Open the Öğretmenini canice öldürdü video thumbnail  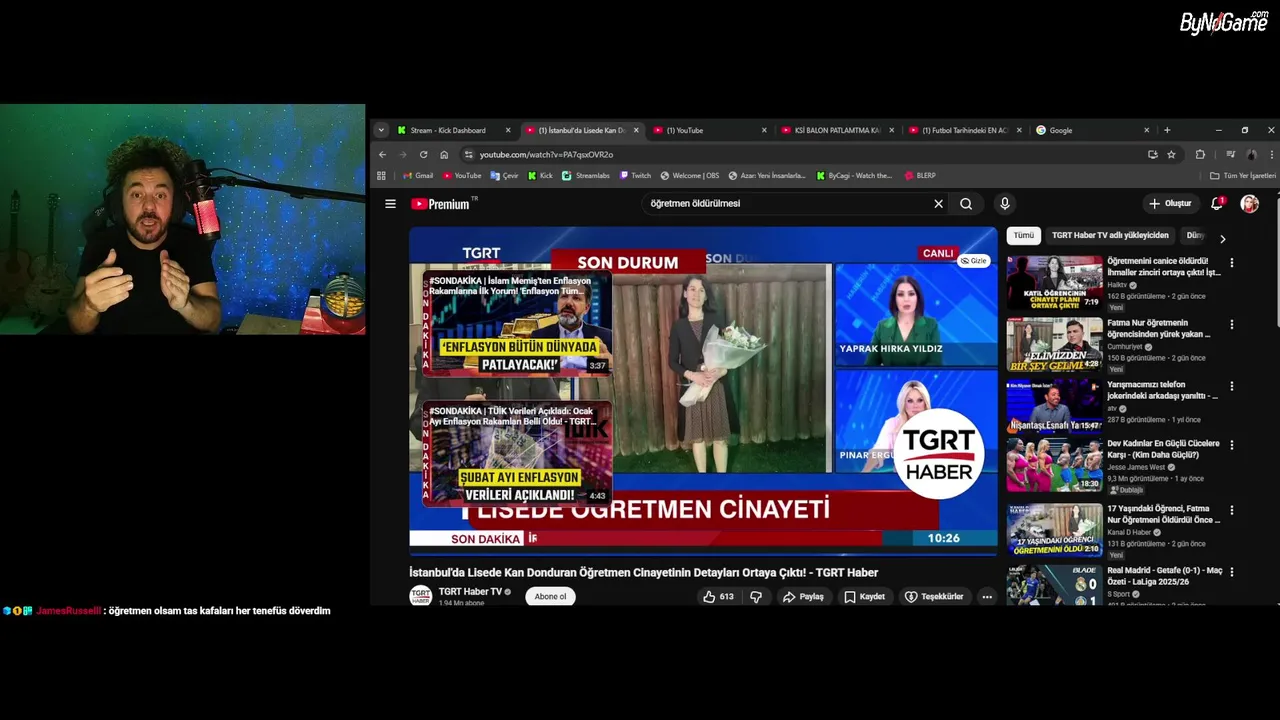coord(1054,283)
